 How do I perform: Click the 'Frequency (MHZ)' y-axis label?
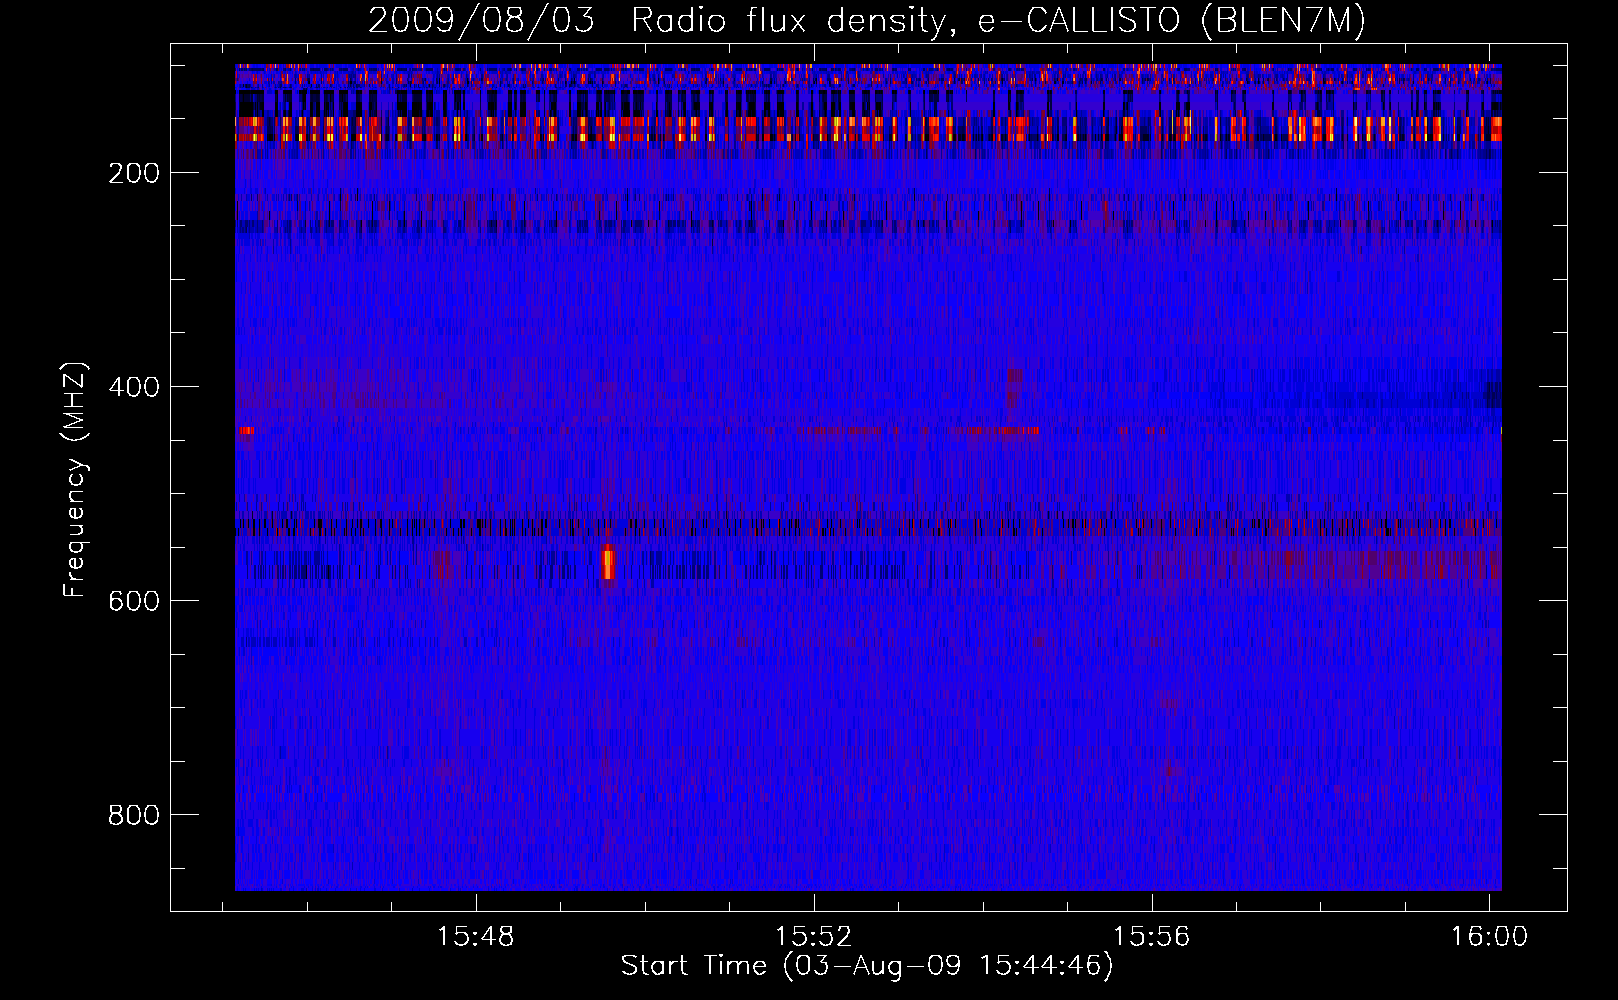click(75, 480)
